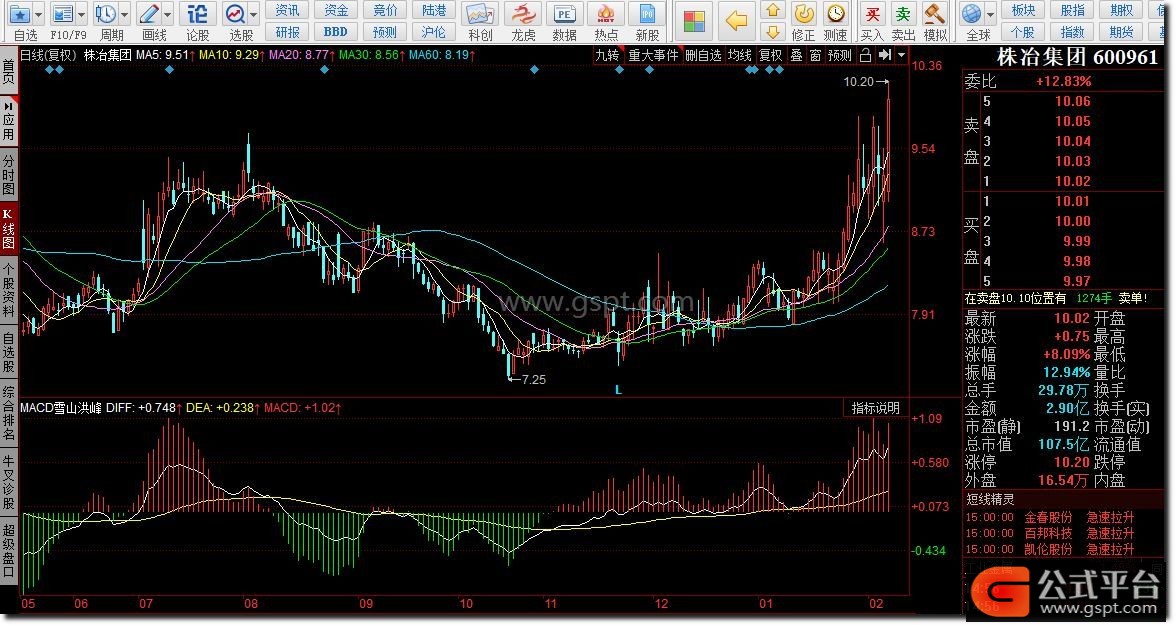Toggle the 窗 window option
The image size is (1176, 625).
815,56
